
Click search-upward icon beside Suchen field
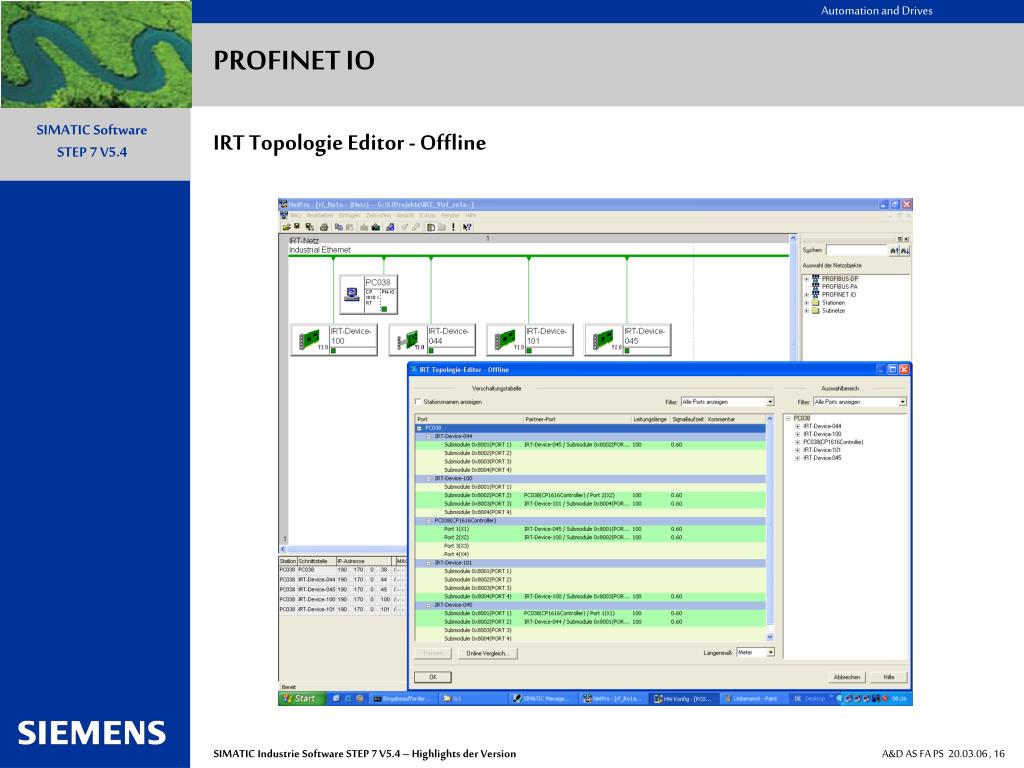point(894,251)
